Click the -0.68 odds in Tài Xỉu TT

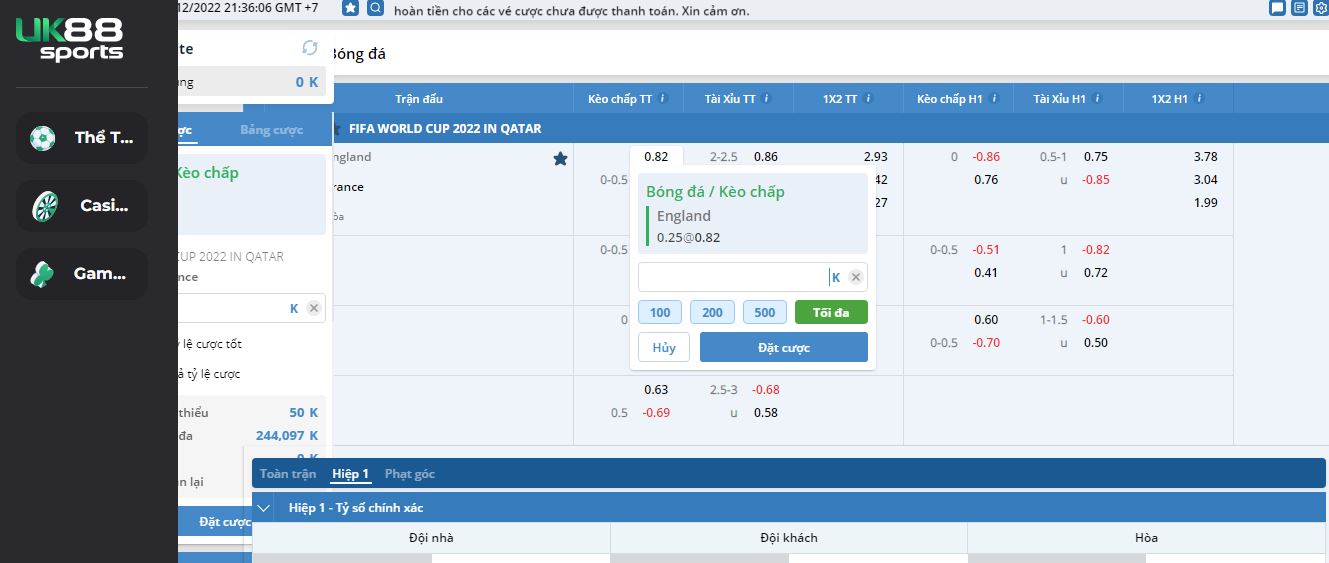pos(766,389)
